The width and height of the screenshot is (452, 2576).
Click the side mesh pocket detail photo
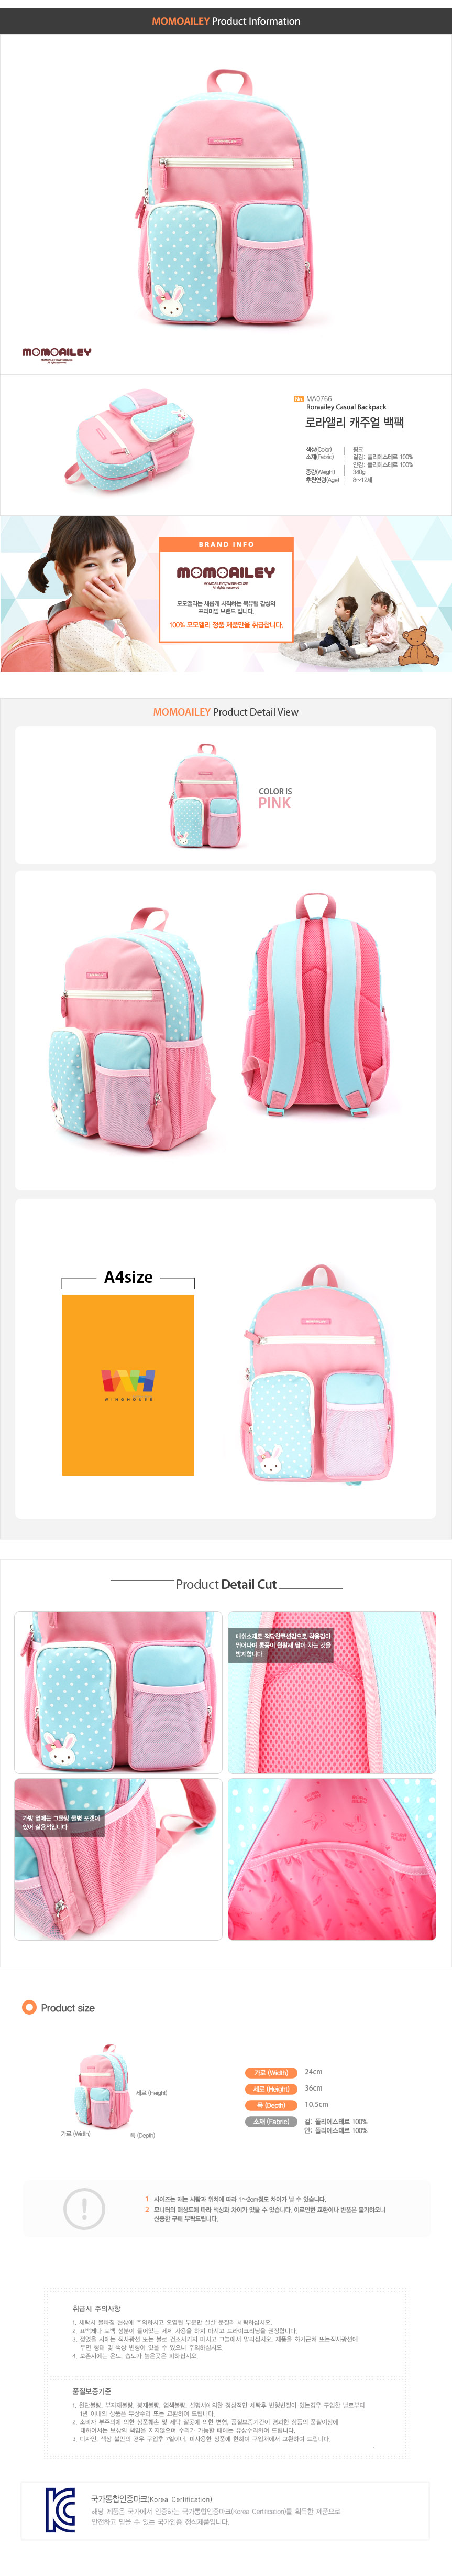[118, 1859]
